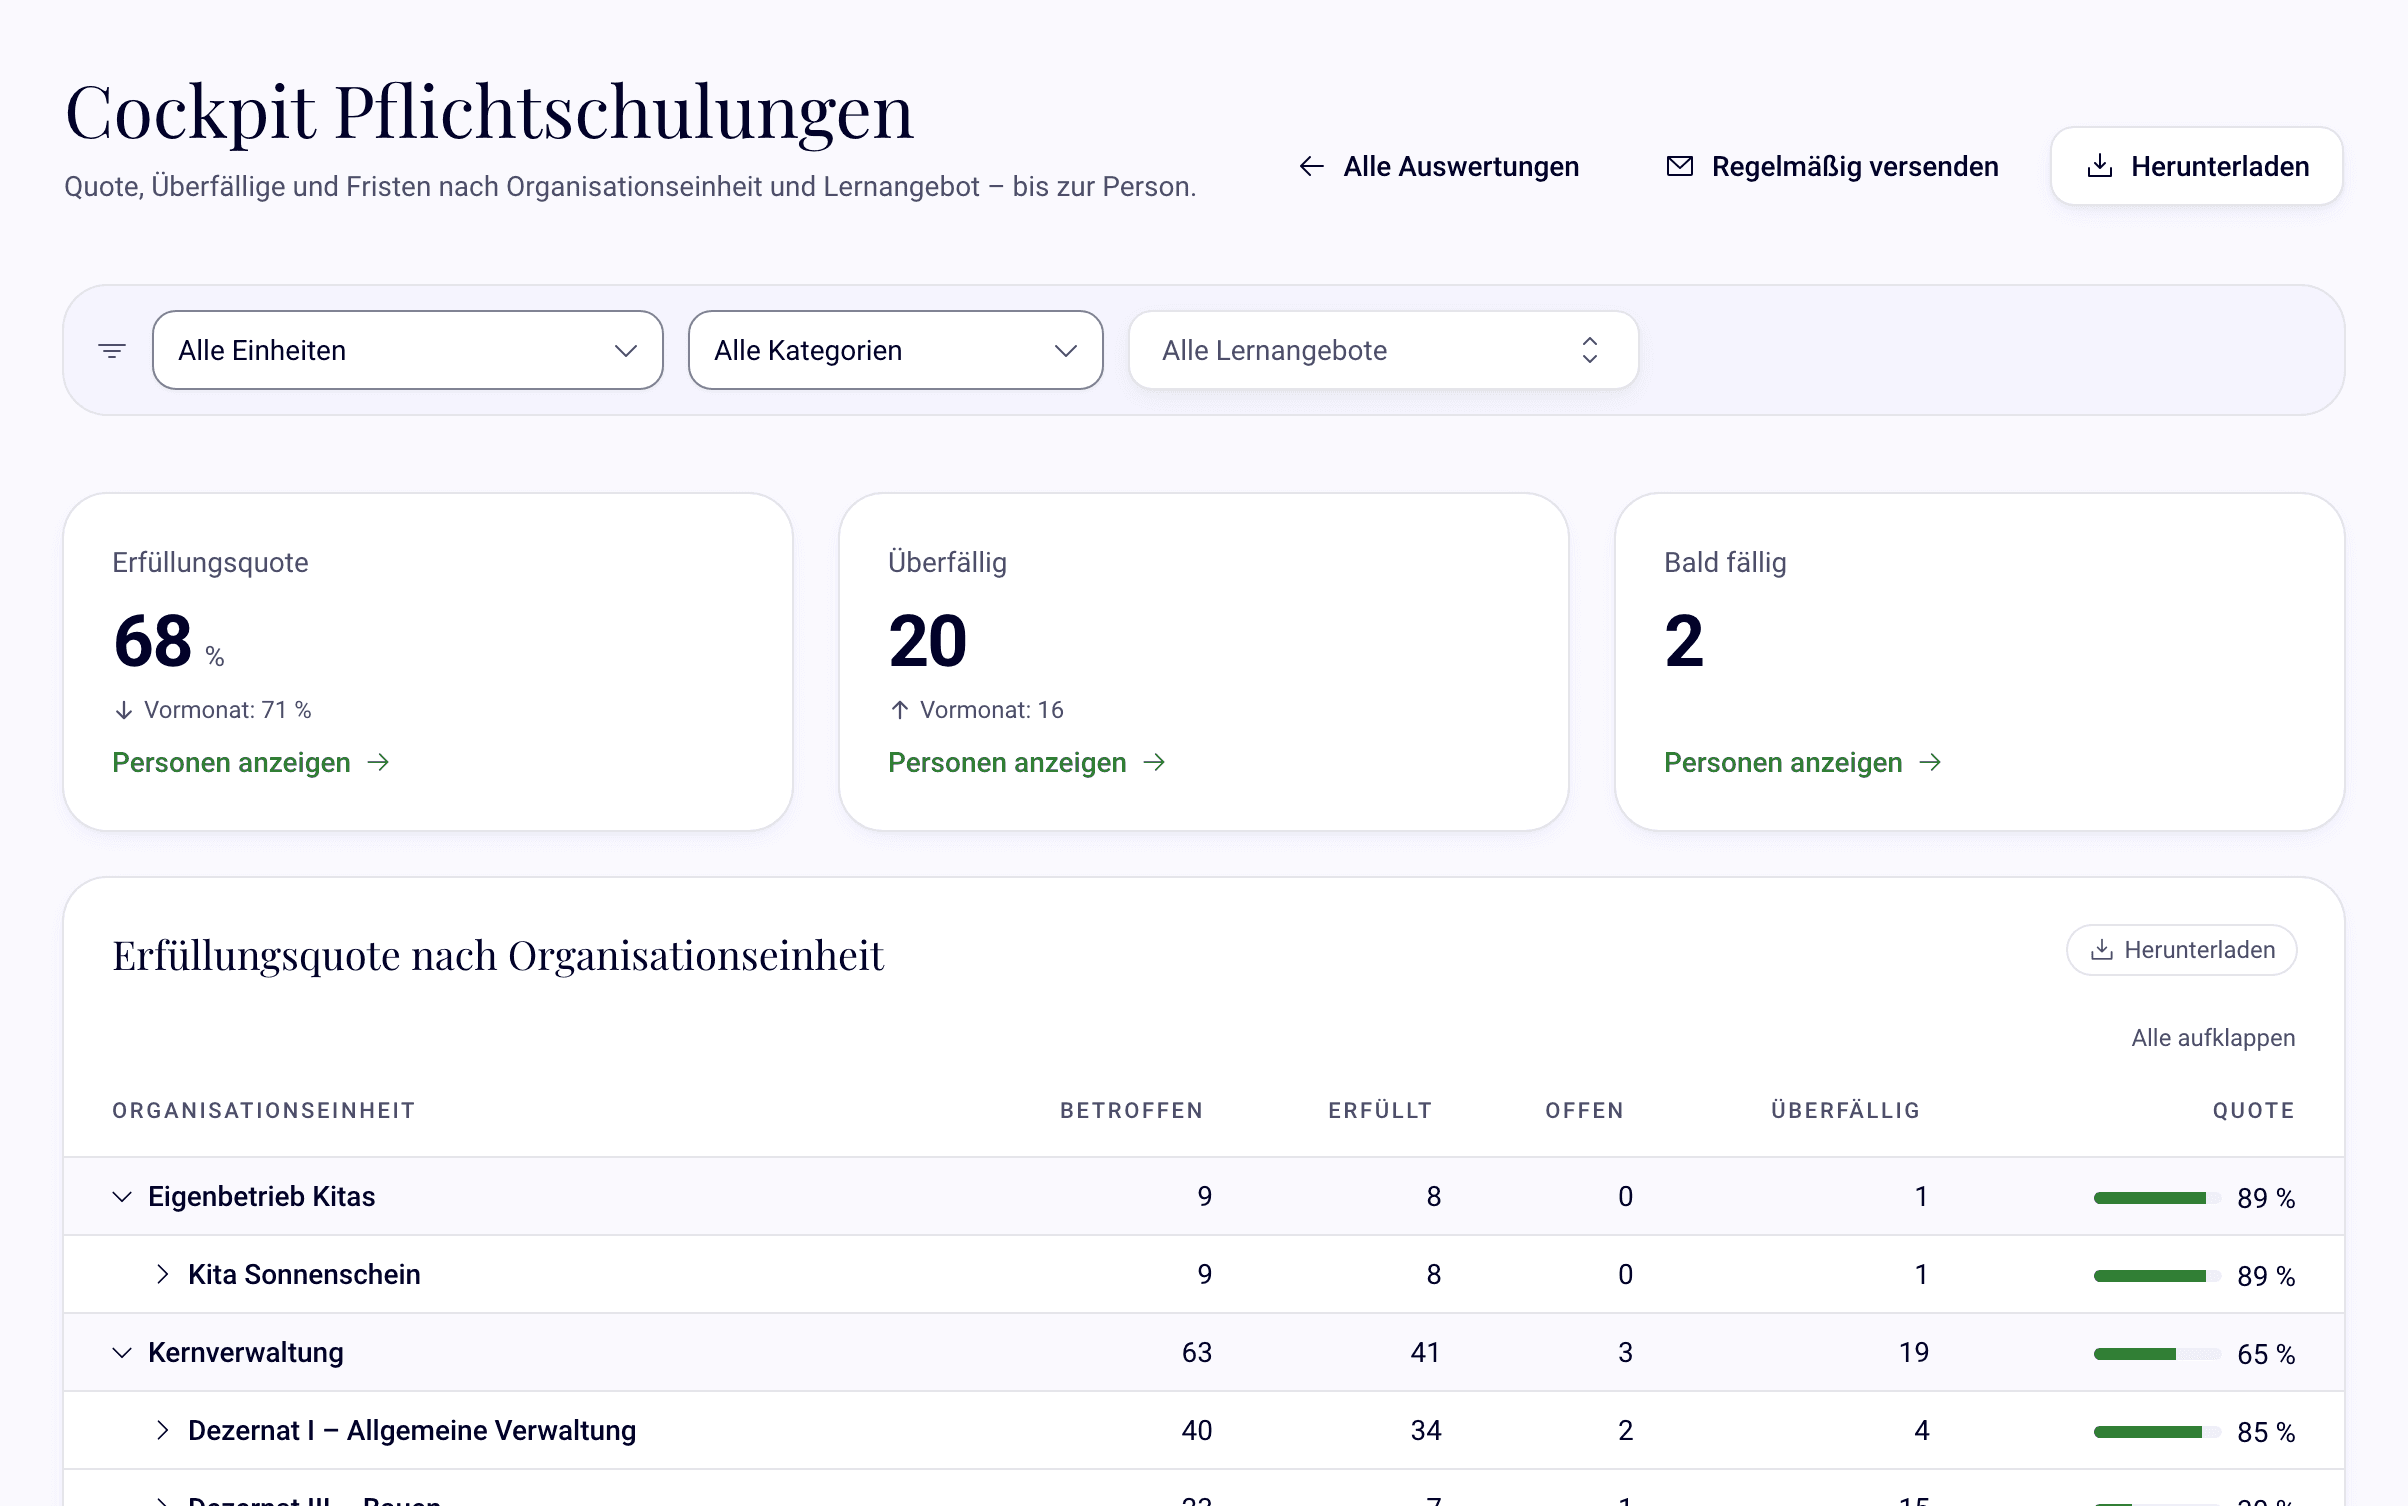2408x1506 pixels.
Task: Download the Organisationseinheit table
Action: coord(2181,950)
